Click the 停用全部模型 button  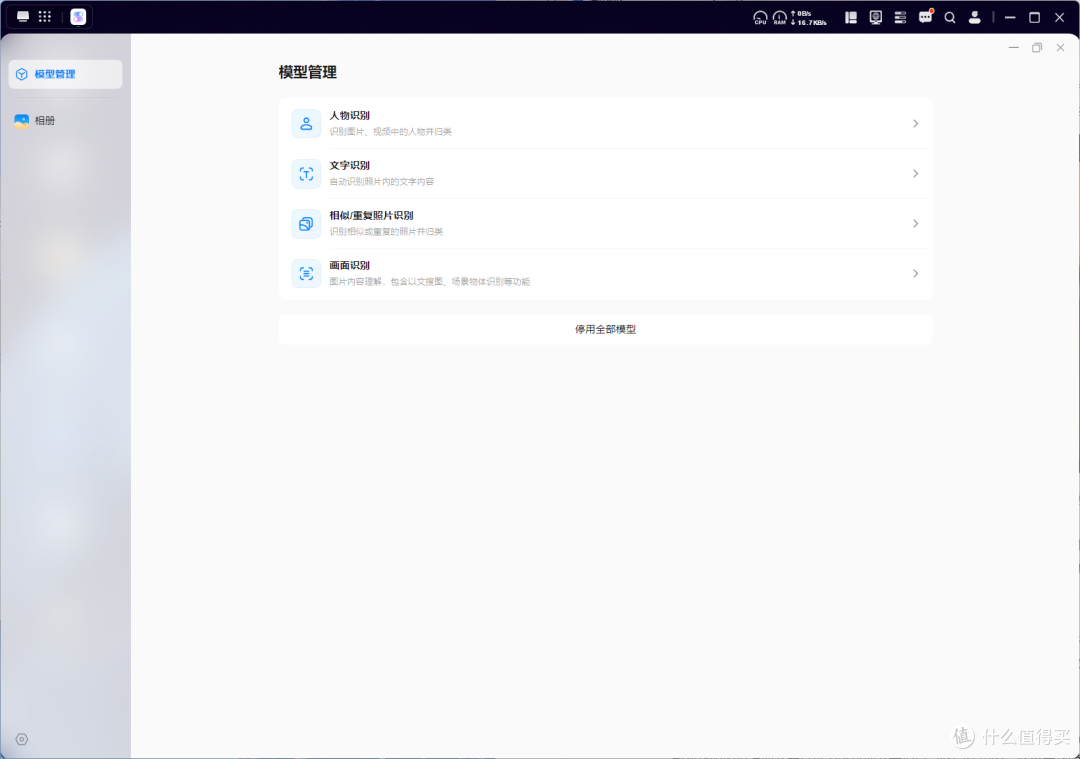point(605,329)
